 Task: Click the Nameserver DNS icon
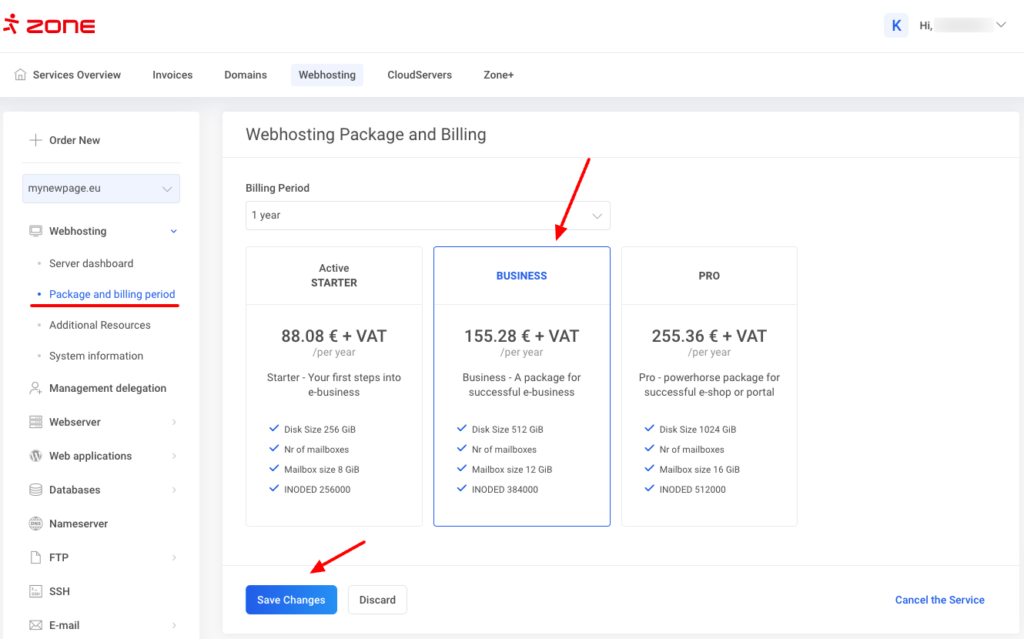(36, 524)
